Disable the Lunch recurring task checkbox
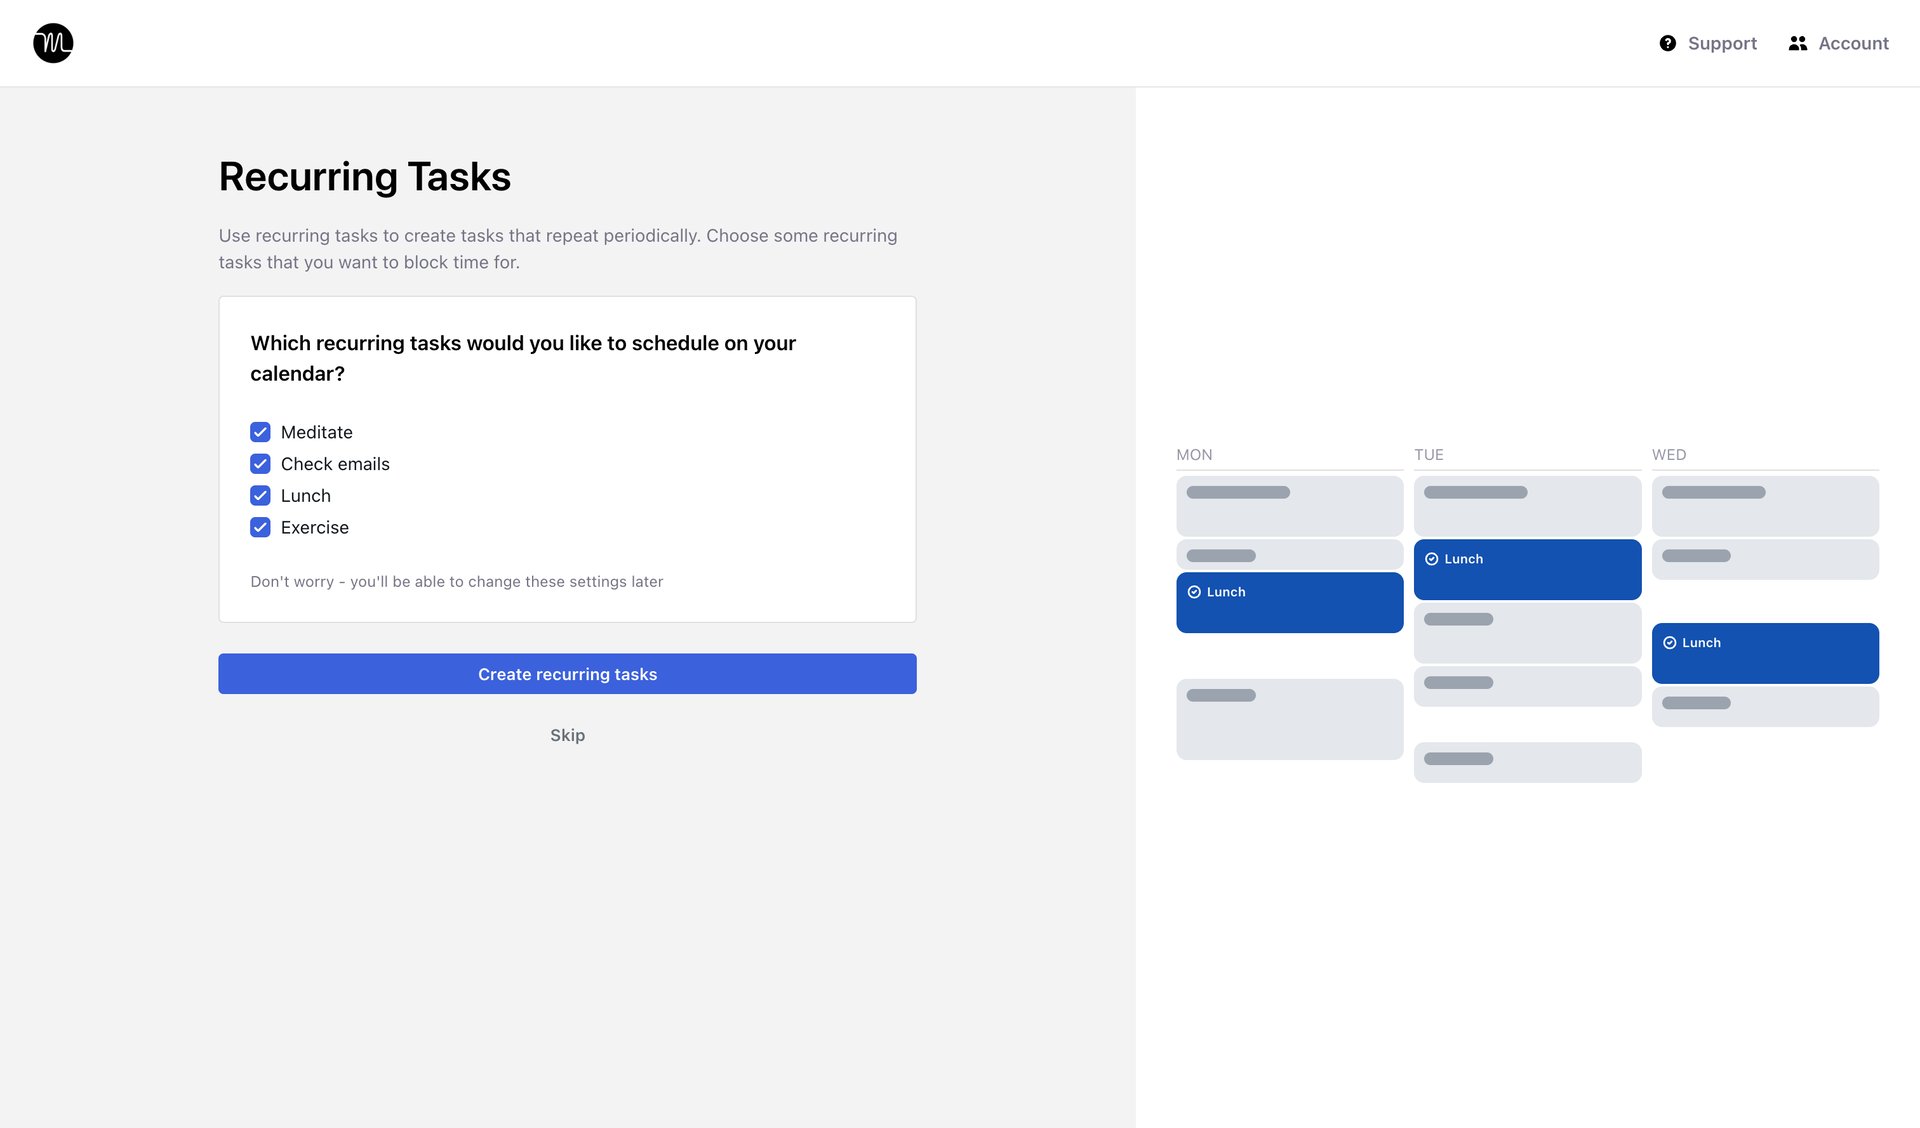 click(260, 495)
